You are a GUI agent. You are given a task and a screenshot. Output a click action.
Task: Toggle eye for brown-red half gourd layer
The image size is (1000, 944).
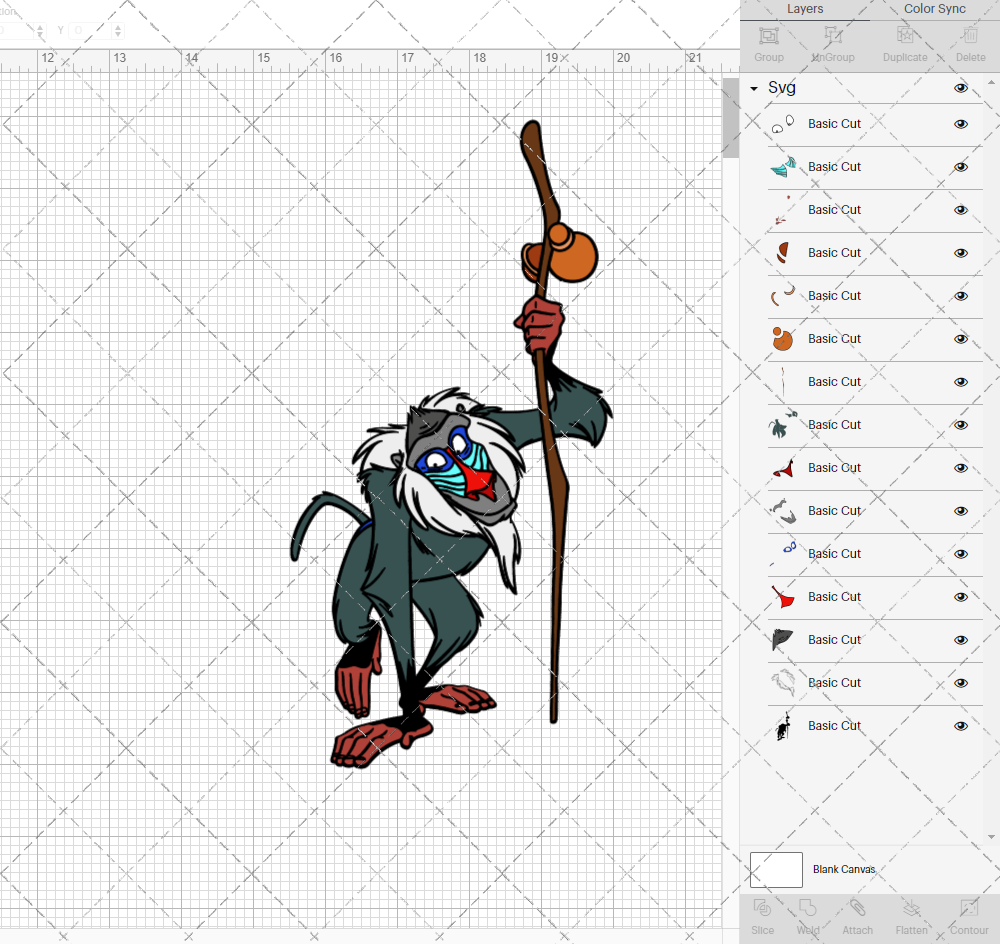(x=960, y=253)
